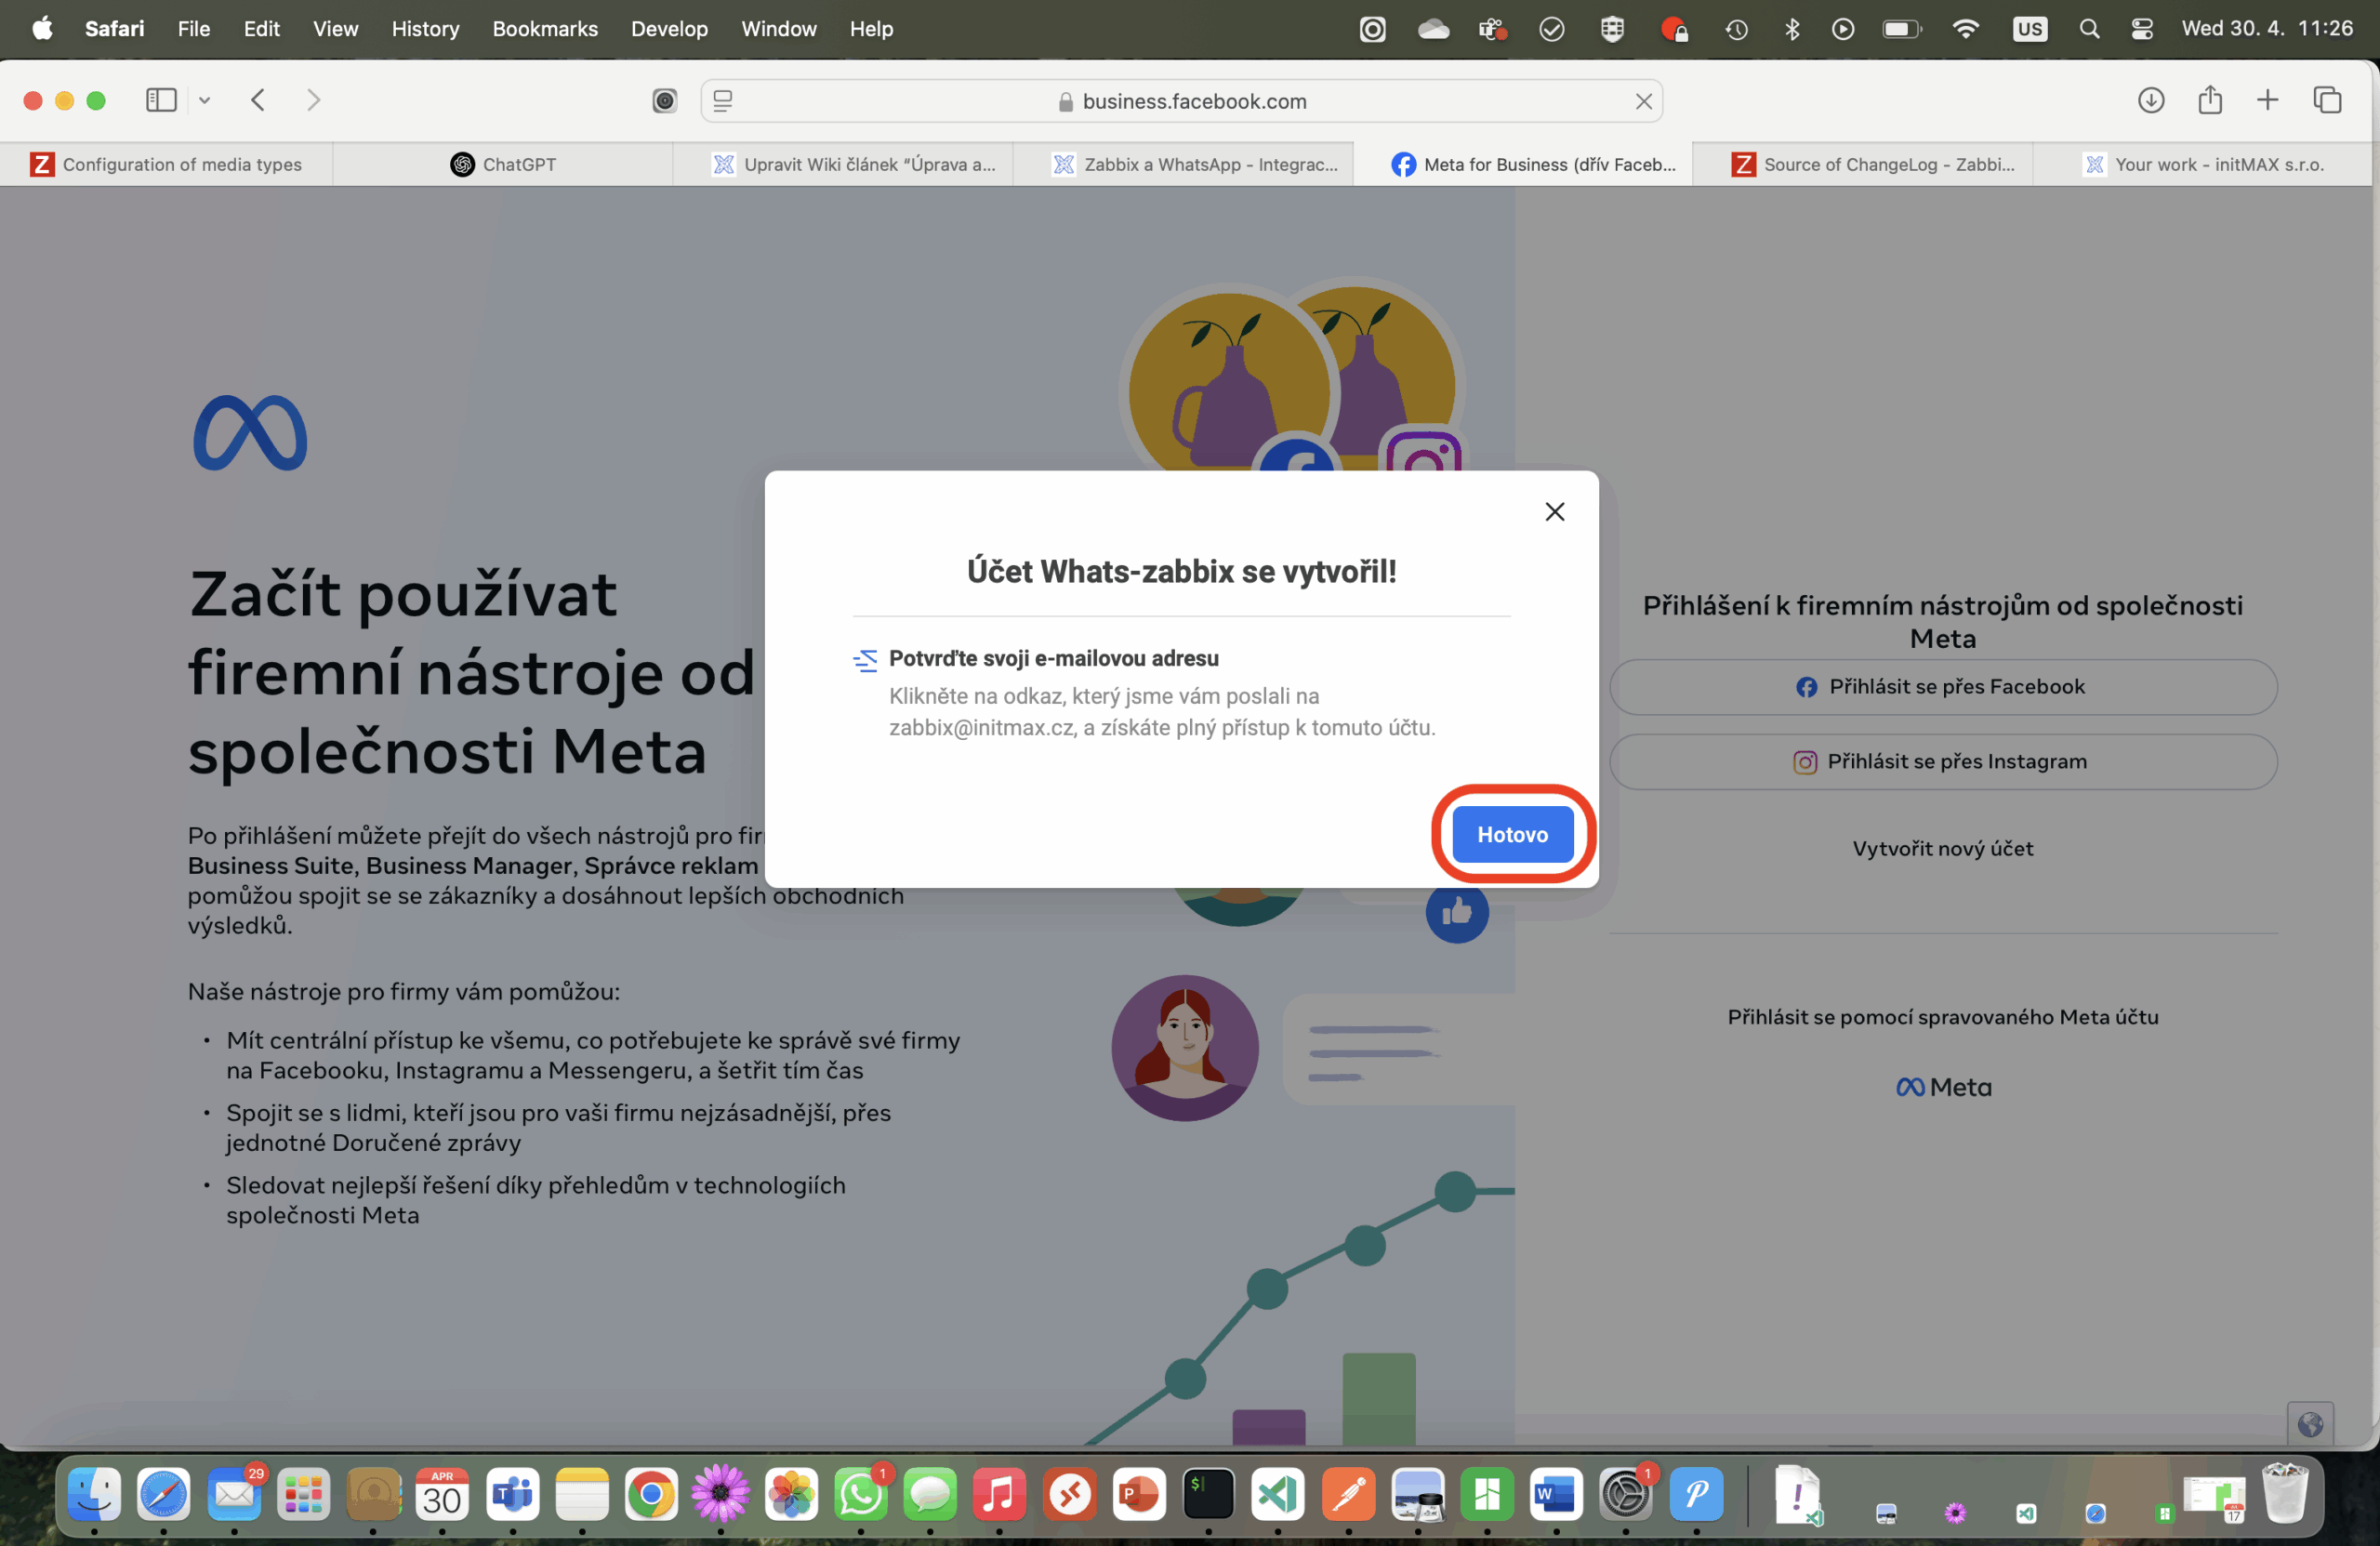This screenshot has height=1546, width=2380.
Task: Open Microsoft Teams from the Dock
Action: click(512, 1494)
